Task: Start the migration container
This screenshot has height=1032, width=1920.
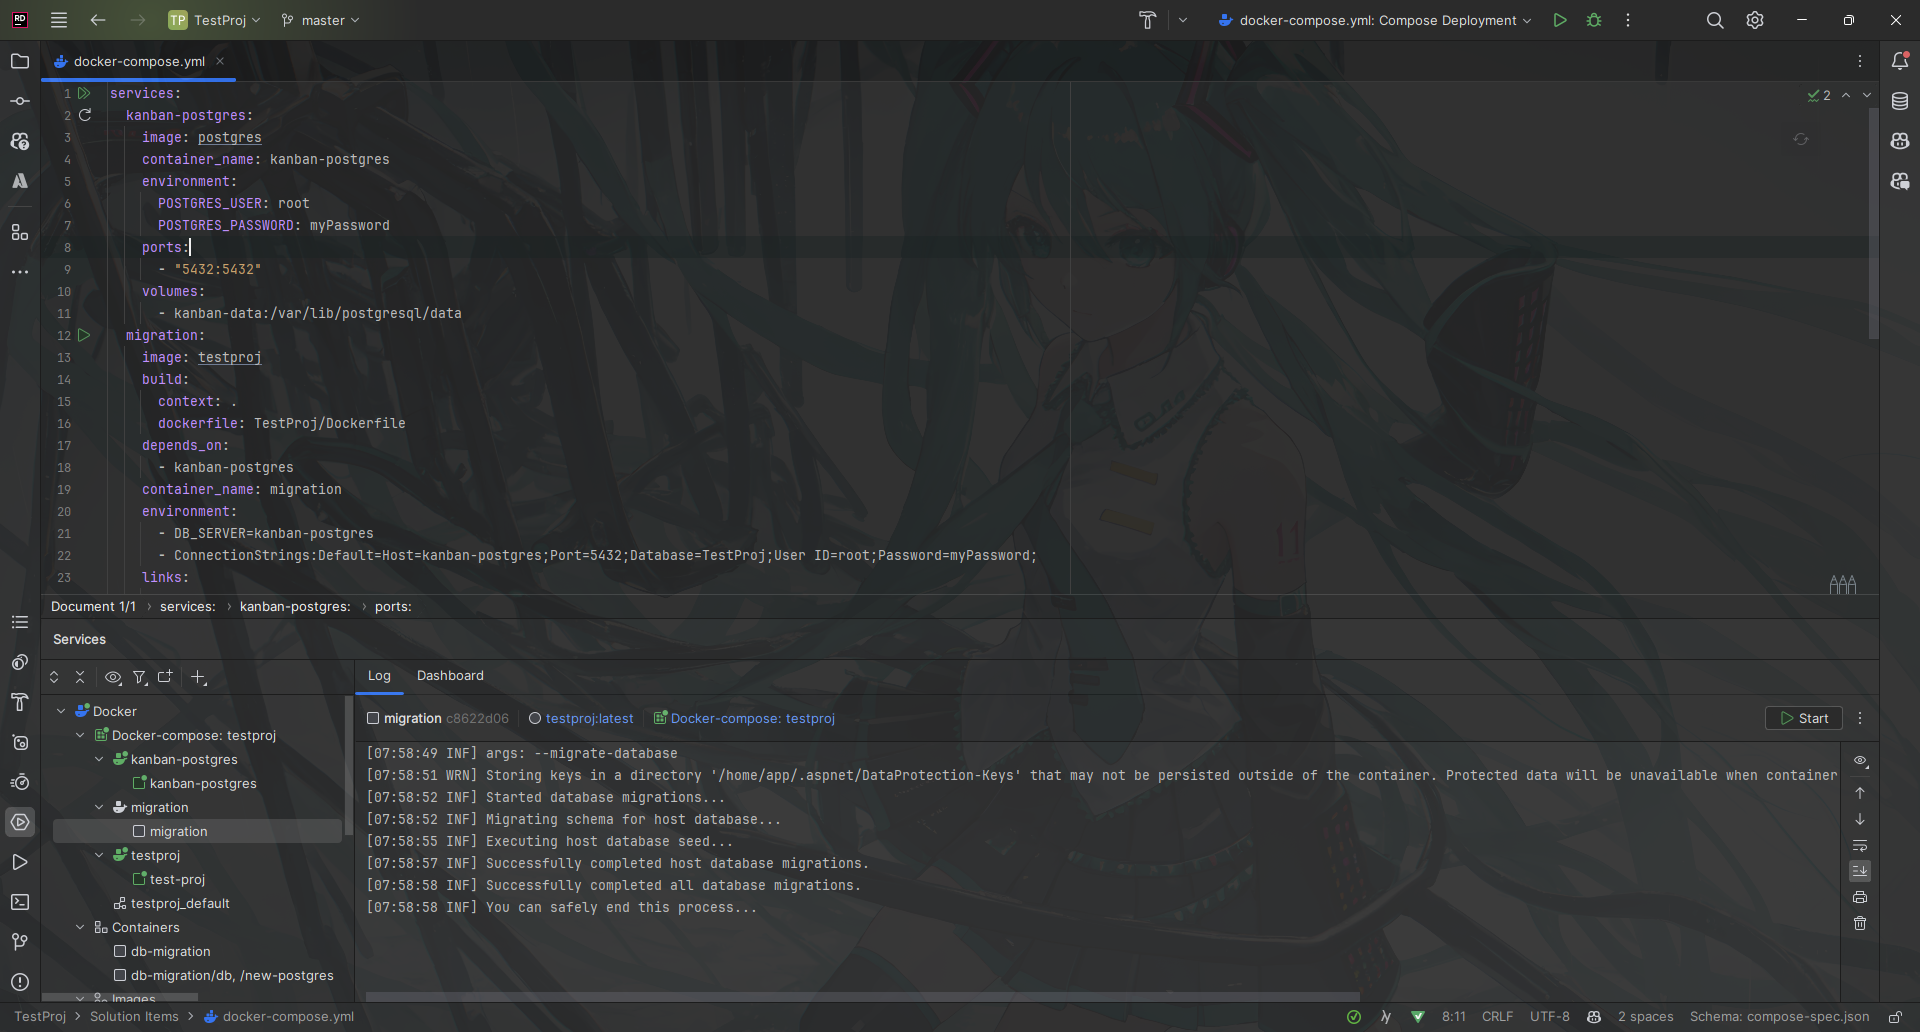Action: 1804,718
